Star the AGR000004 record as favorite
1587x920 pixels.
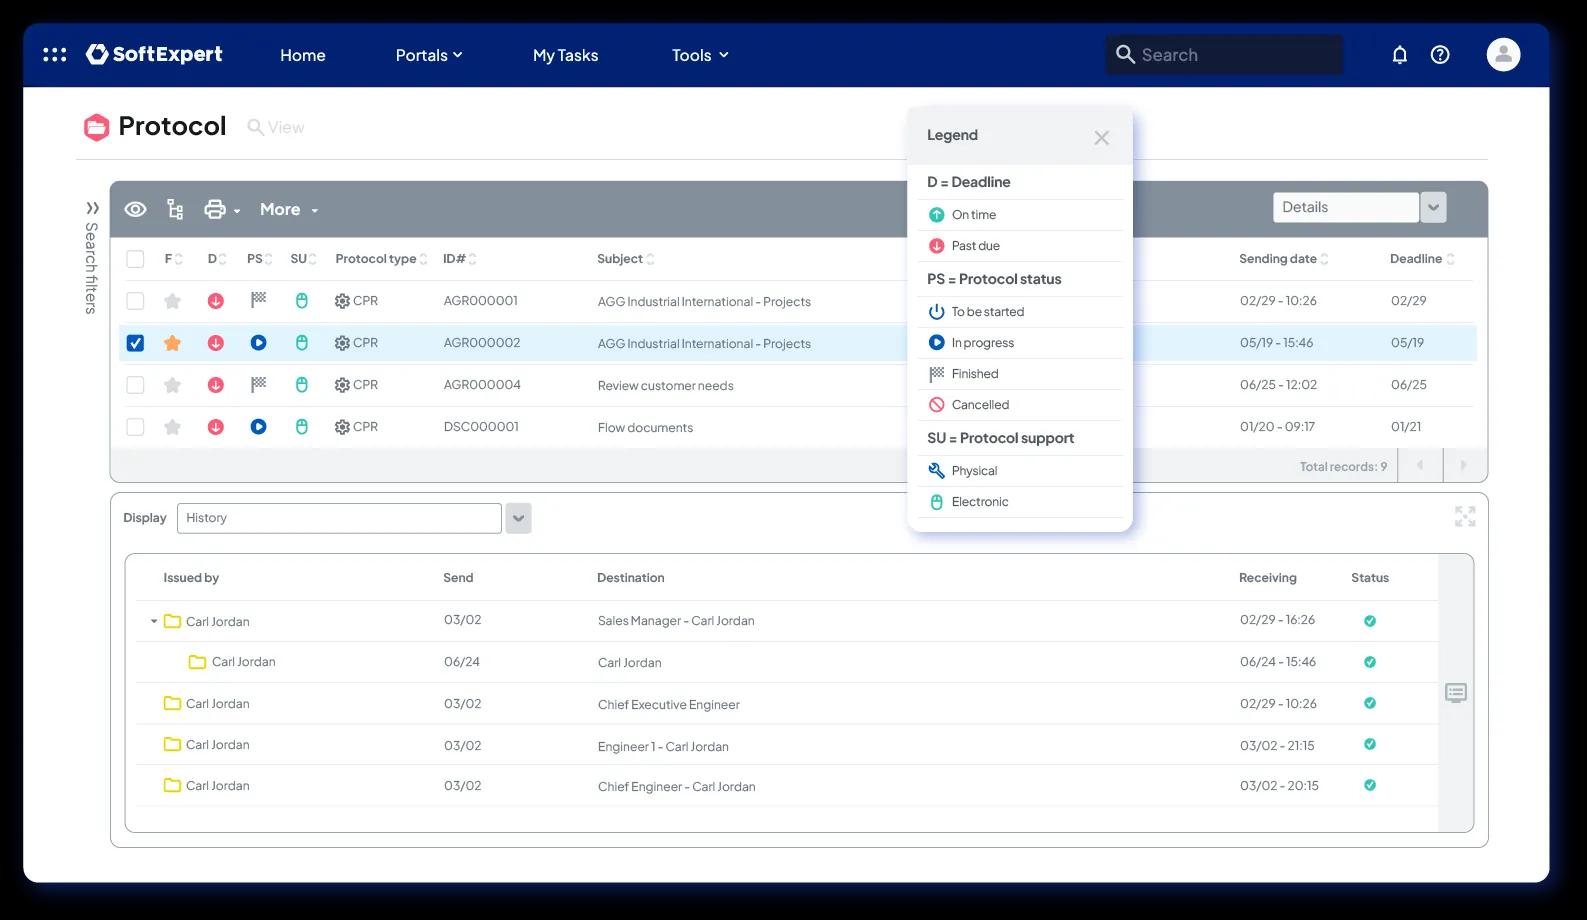(172, 385)
